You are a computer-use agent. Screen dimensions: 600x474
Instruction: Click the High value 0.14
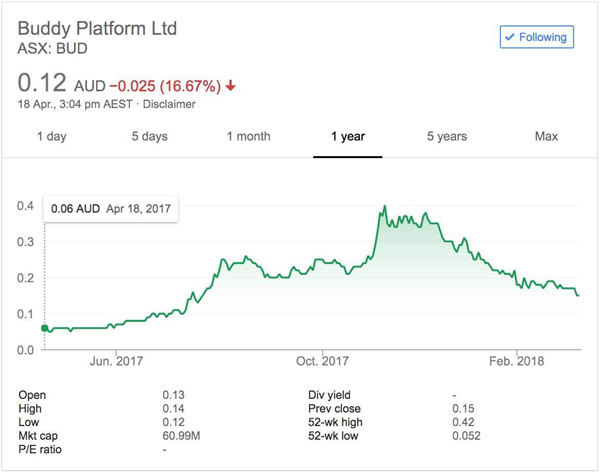click(173, 409)
